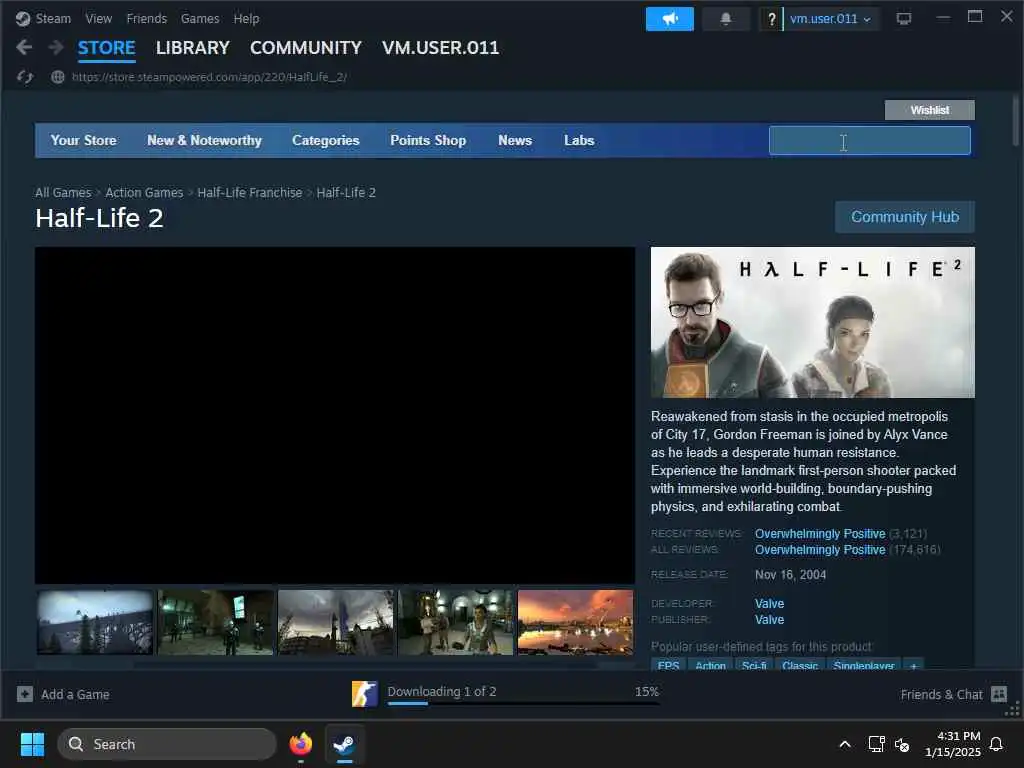Go forward with the right arrow
1024x768 pixels.
[x=56, y=47]
